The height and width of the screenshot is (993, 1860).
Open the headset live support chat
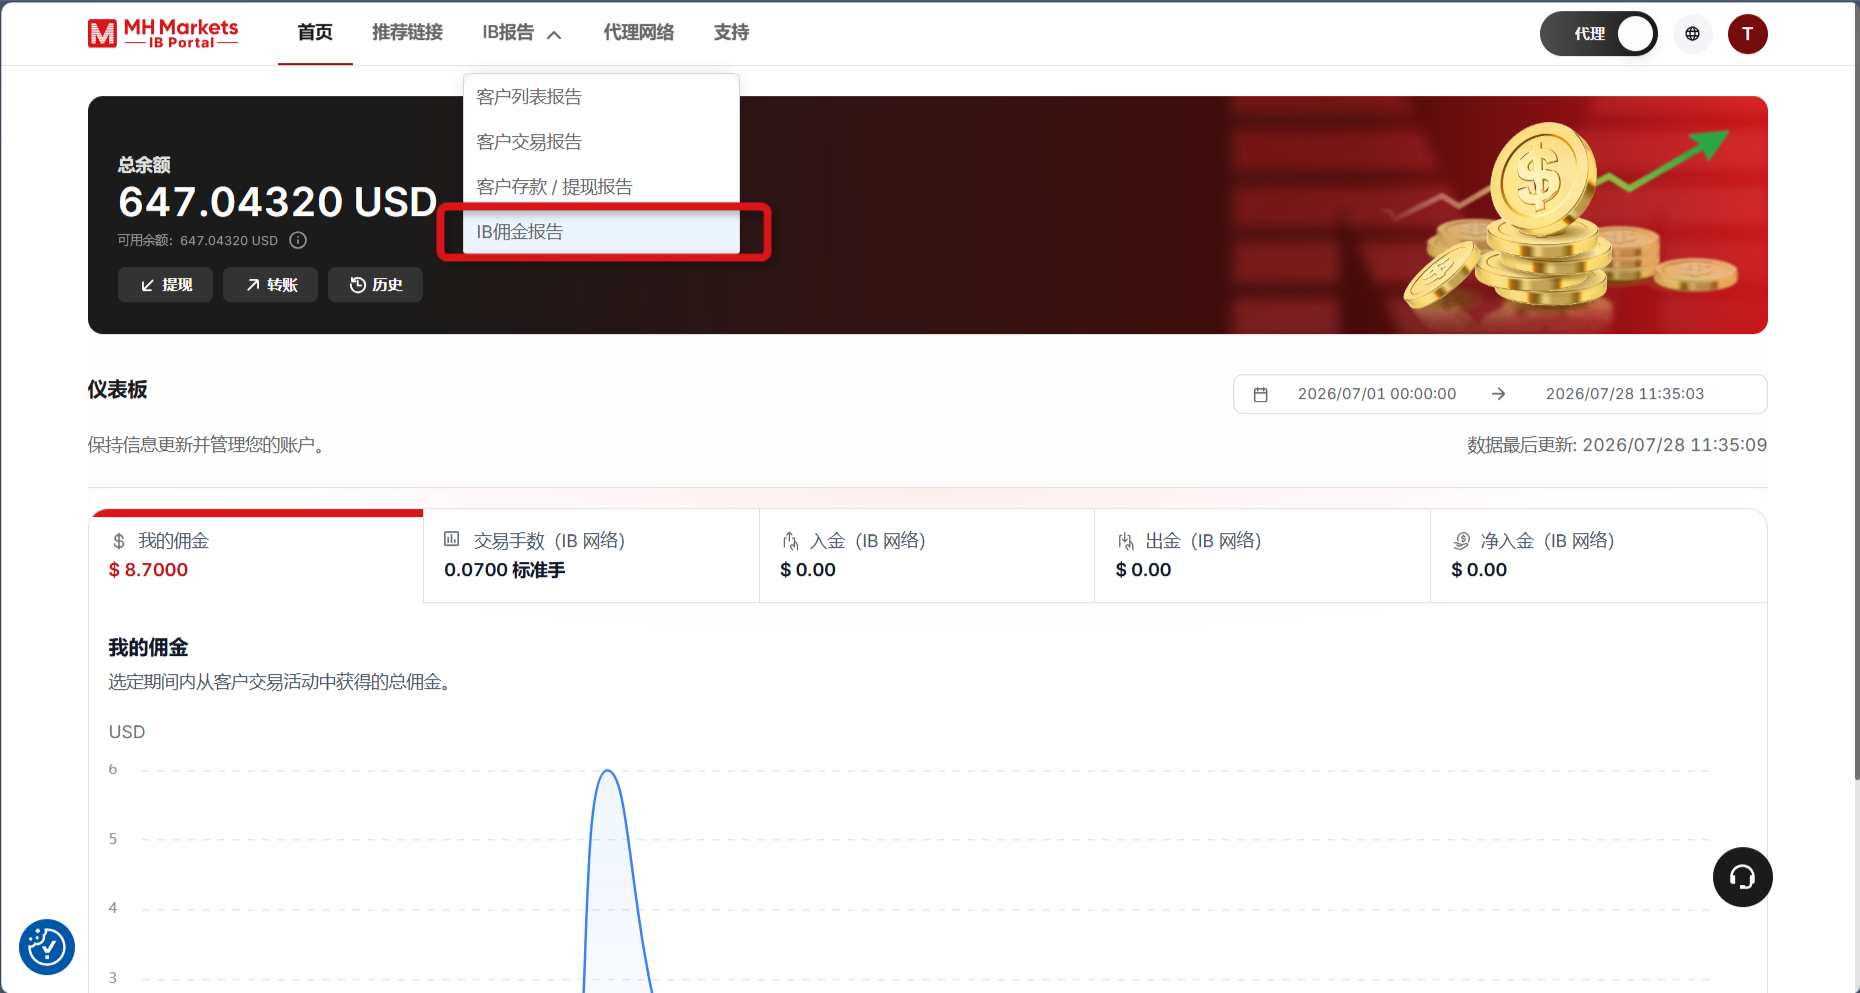pos(1742,877)
